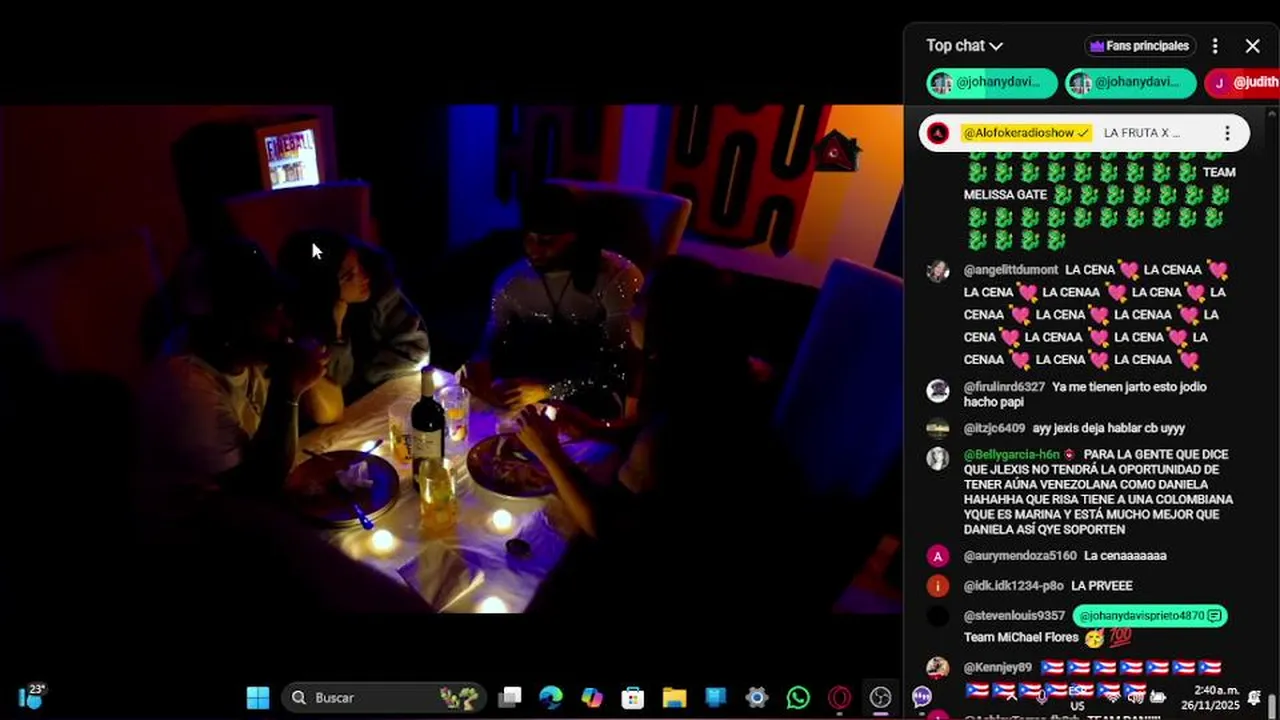1280x720 pixels.
Task: Click the 'LA PRVEEE' chat message
Action: click(x=1101, y=586)
